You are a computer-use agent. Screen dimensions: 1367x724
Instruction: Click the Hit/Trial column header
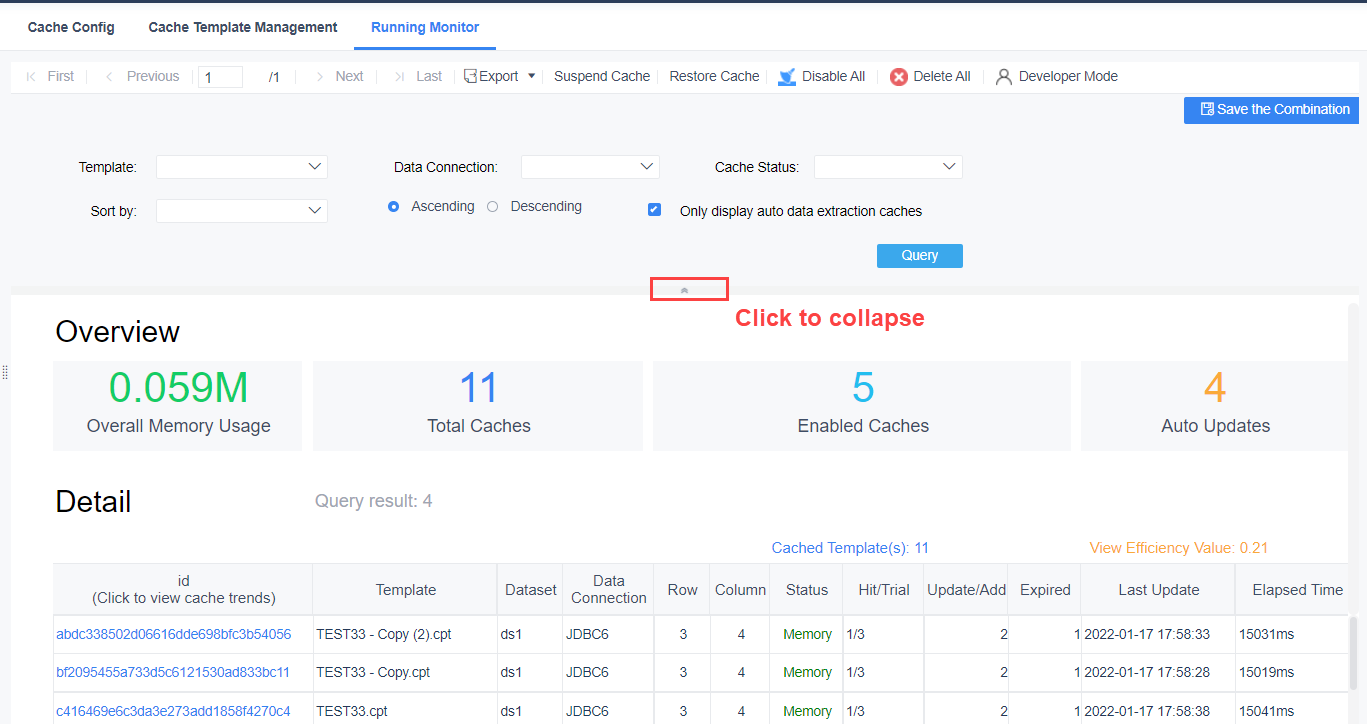[884, 590]
